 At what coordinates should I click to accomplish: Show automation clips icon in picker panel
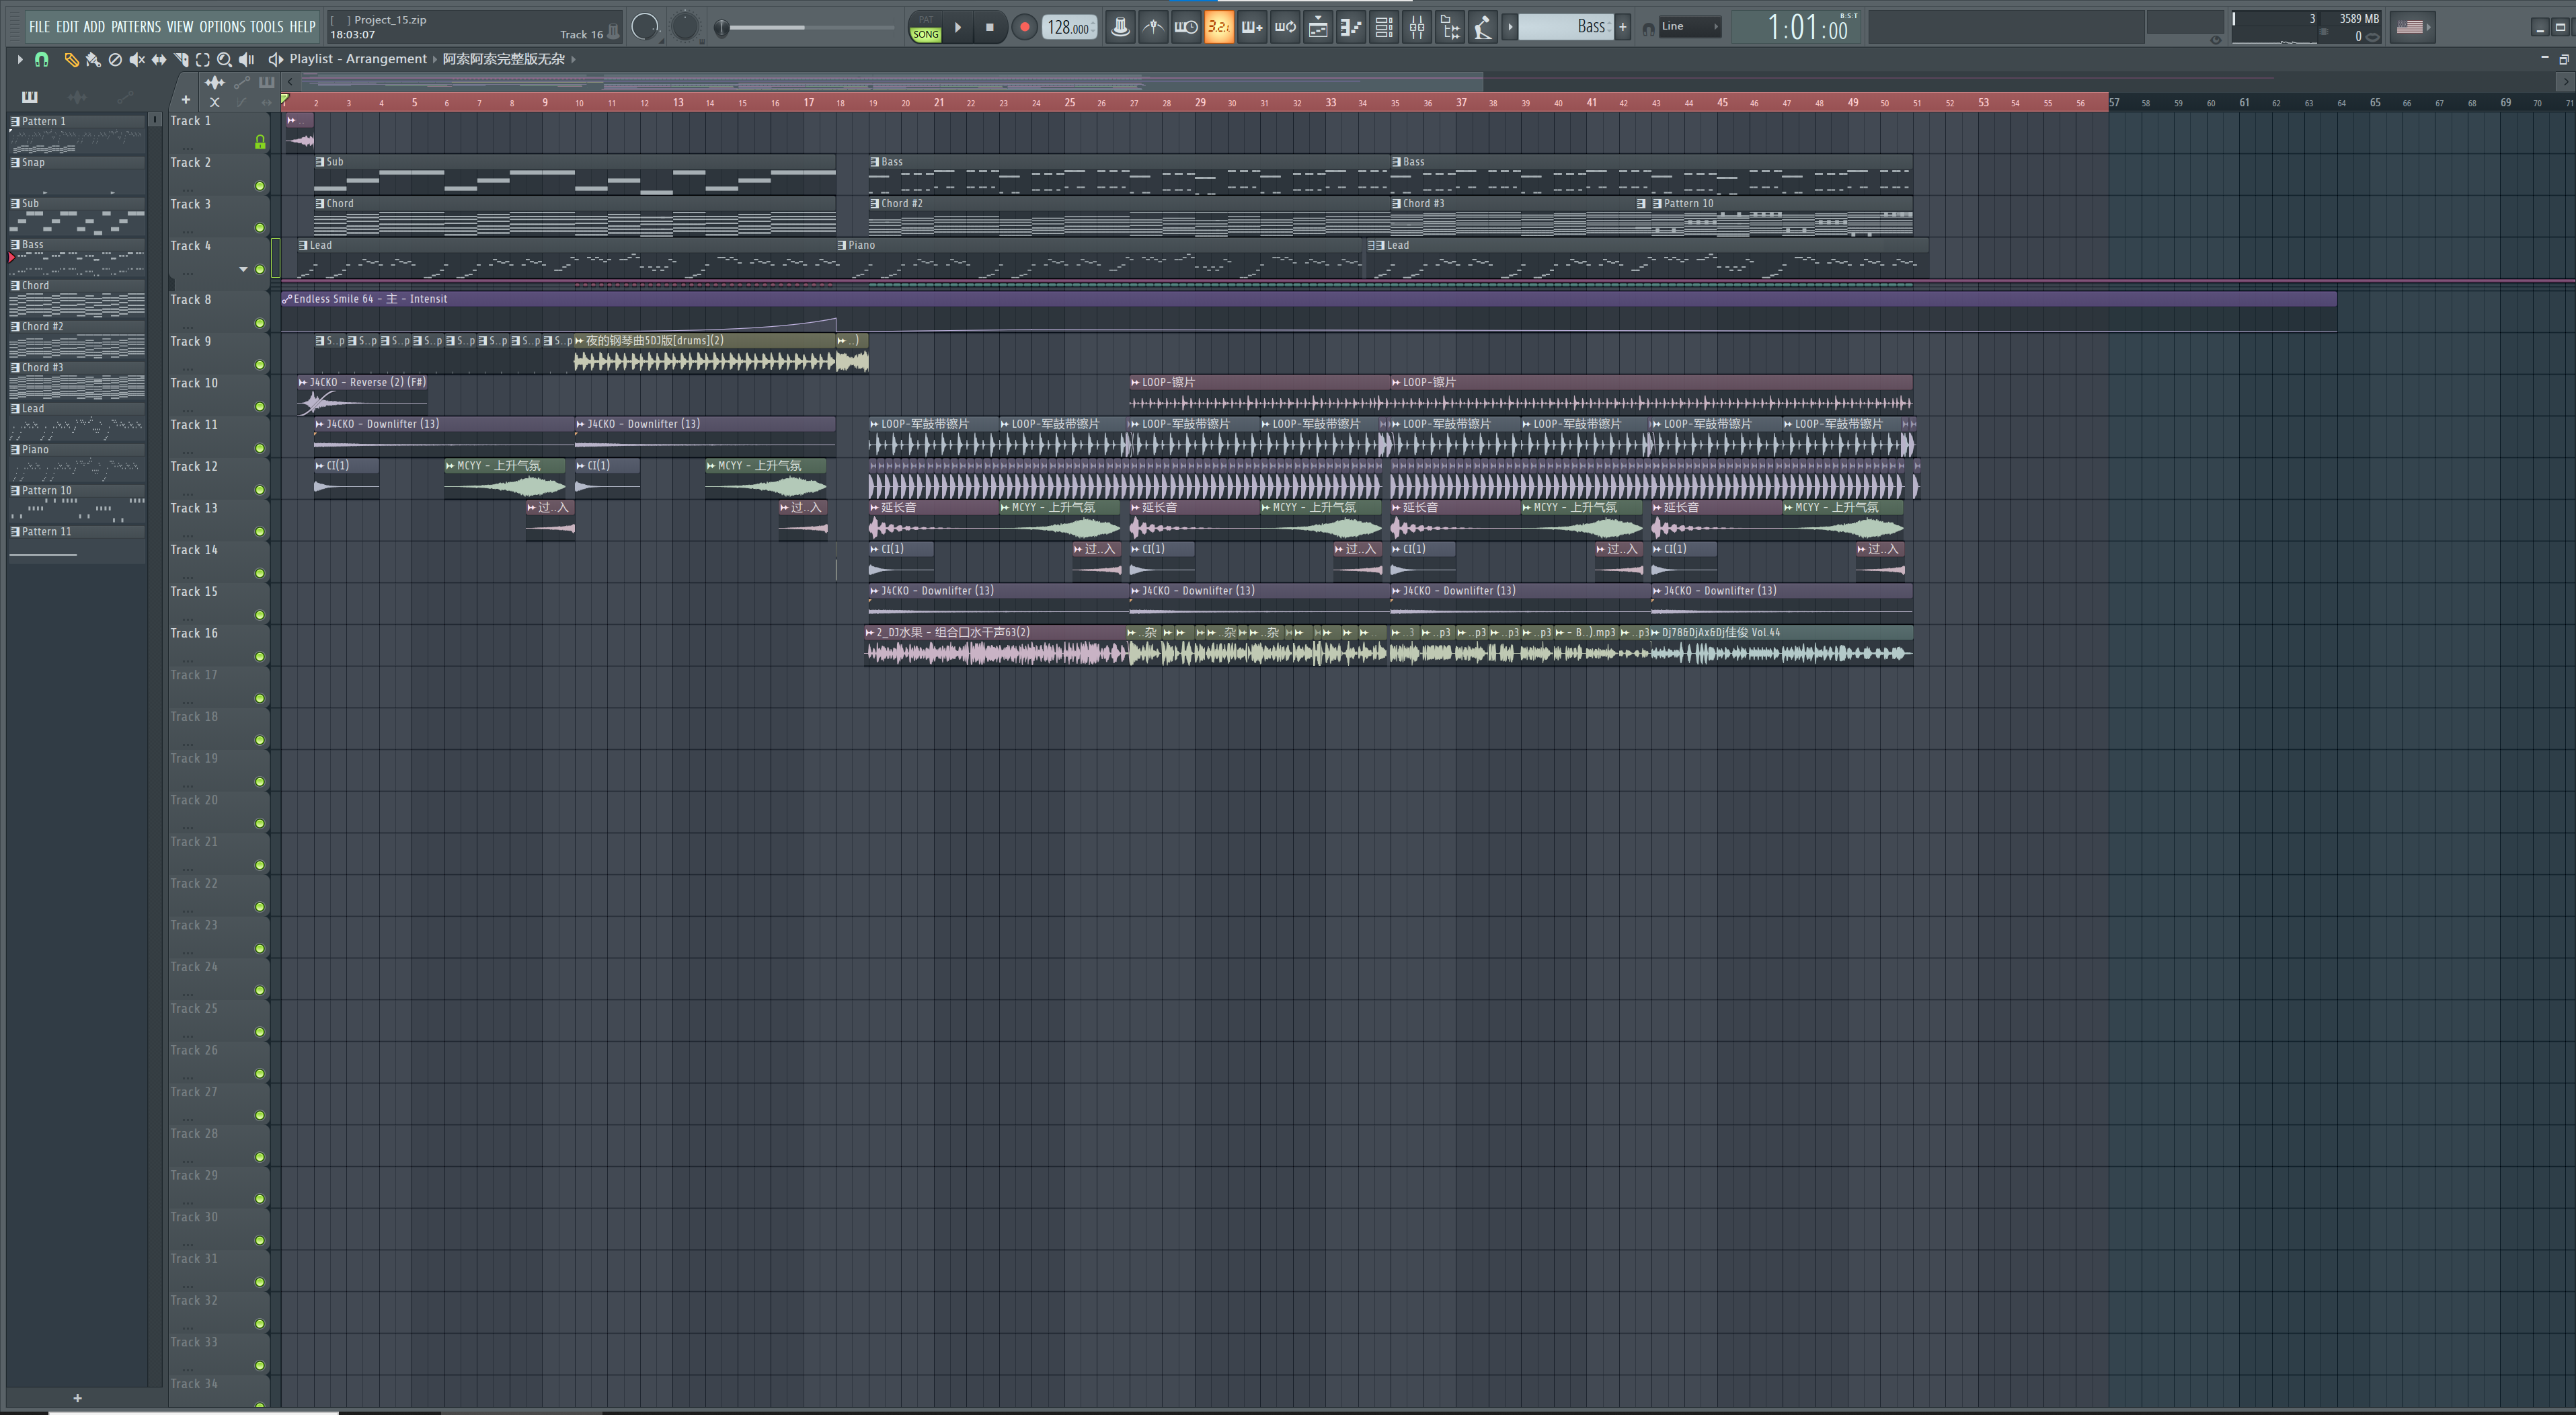125,97
